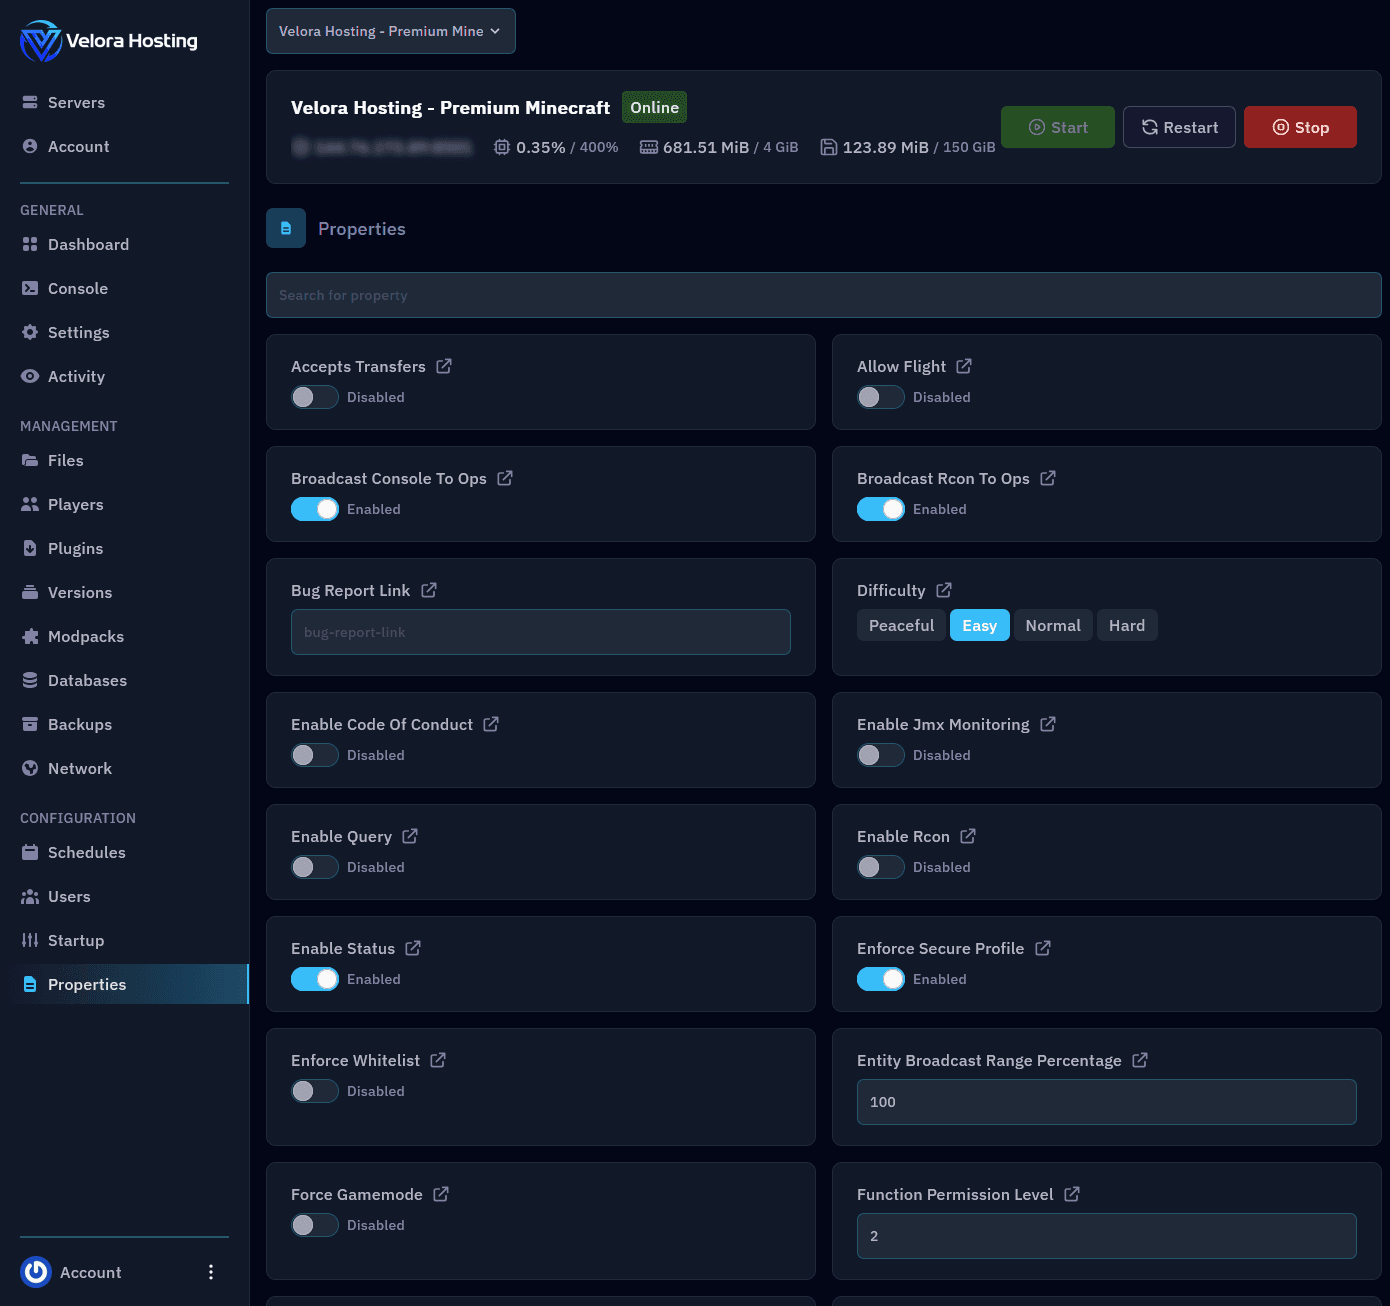
Task: Turn on the Enforce Whitelist switch
Action: (x=315, y=1091)
